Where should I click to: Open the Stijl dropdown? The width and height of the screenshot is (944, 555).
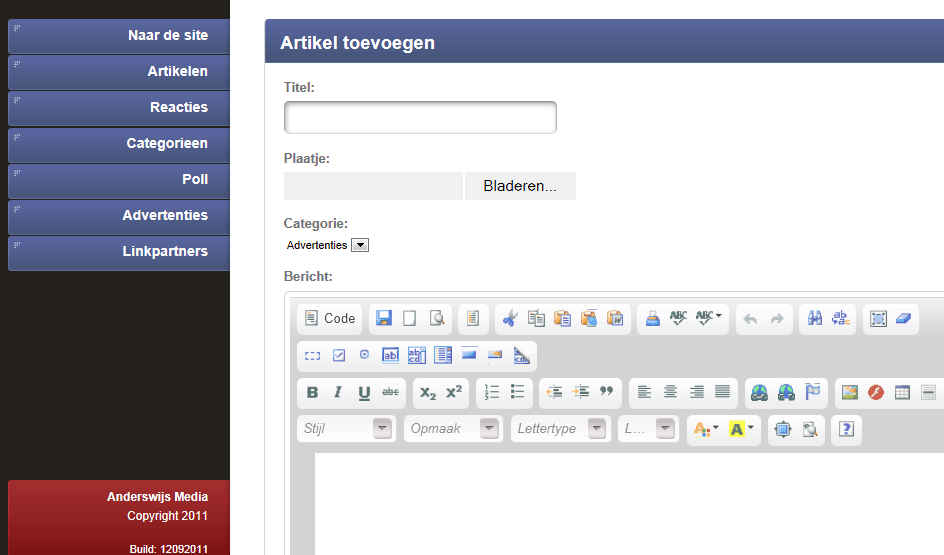[346, 429]
